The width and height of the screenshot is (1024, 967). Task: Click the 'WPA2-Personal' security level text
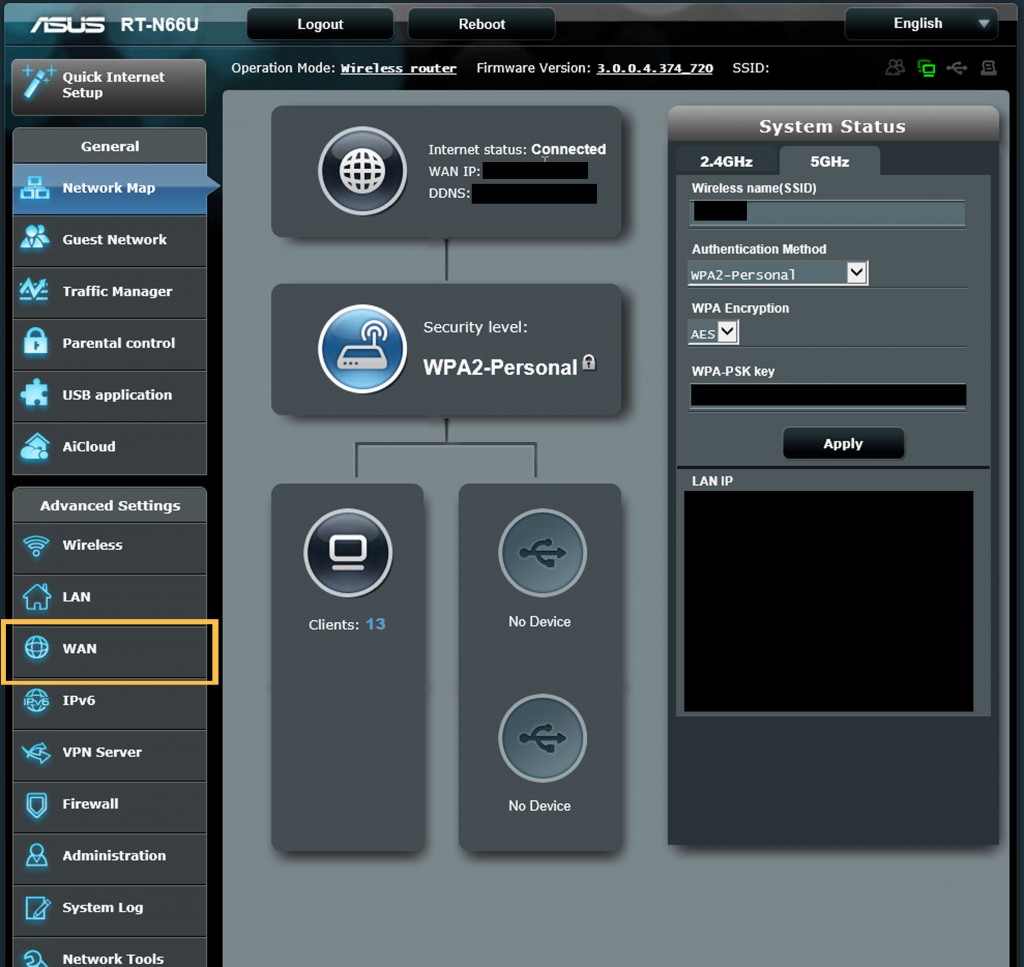[x=500, y=367]
